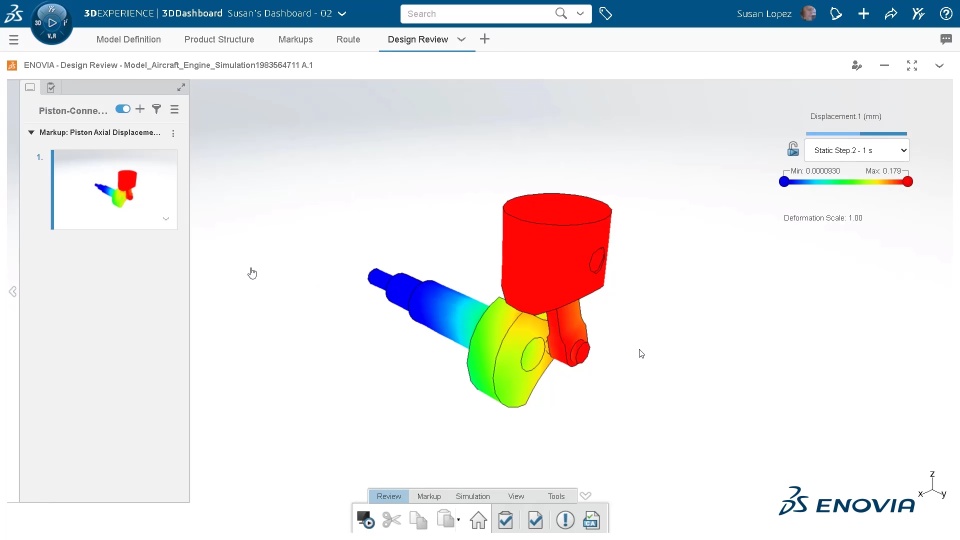
Task: Add a new dashboard tab with plus
Action: (484, 39)
